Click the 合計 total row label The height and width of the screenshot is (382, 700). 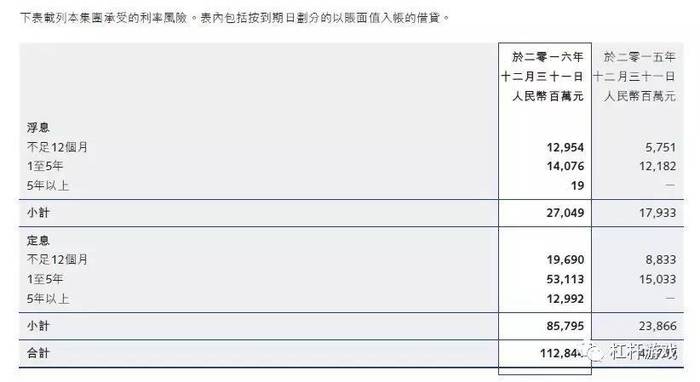click(38, 353)
